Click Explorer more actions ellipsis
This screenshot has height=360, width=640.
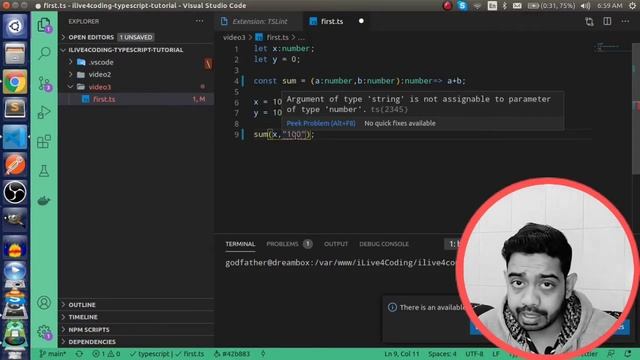point(199,21)
